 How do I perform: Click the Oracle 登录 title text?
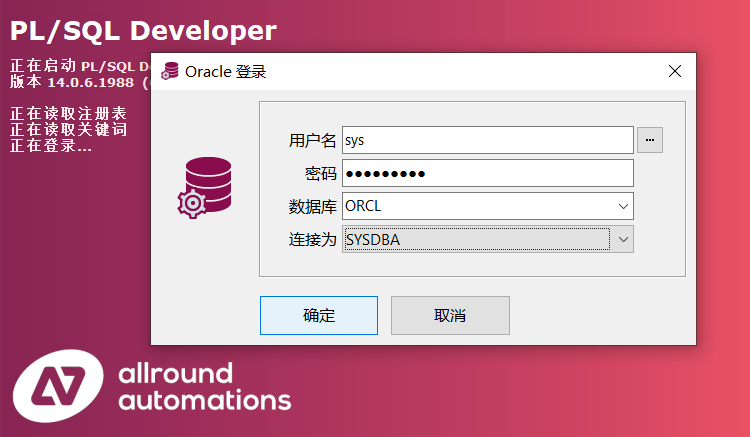tap(225, 72)
